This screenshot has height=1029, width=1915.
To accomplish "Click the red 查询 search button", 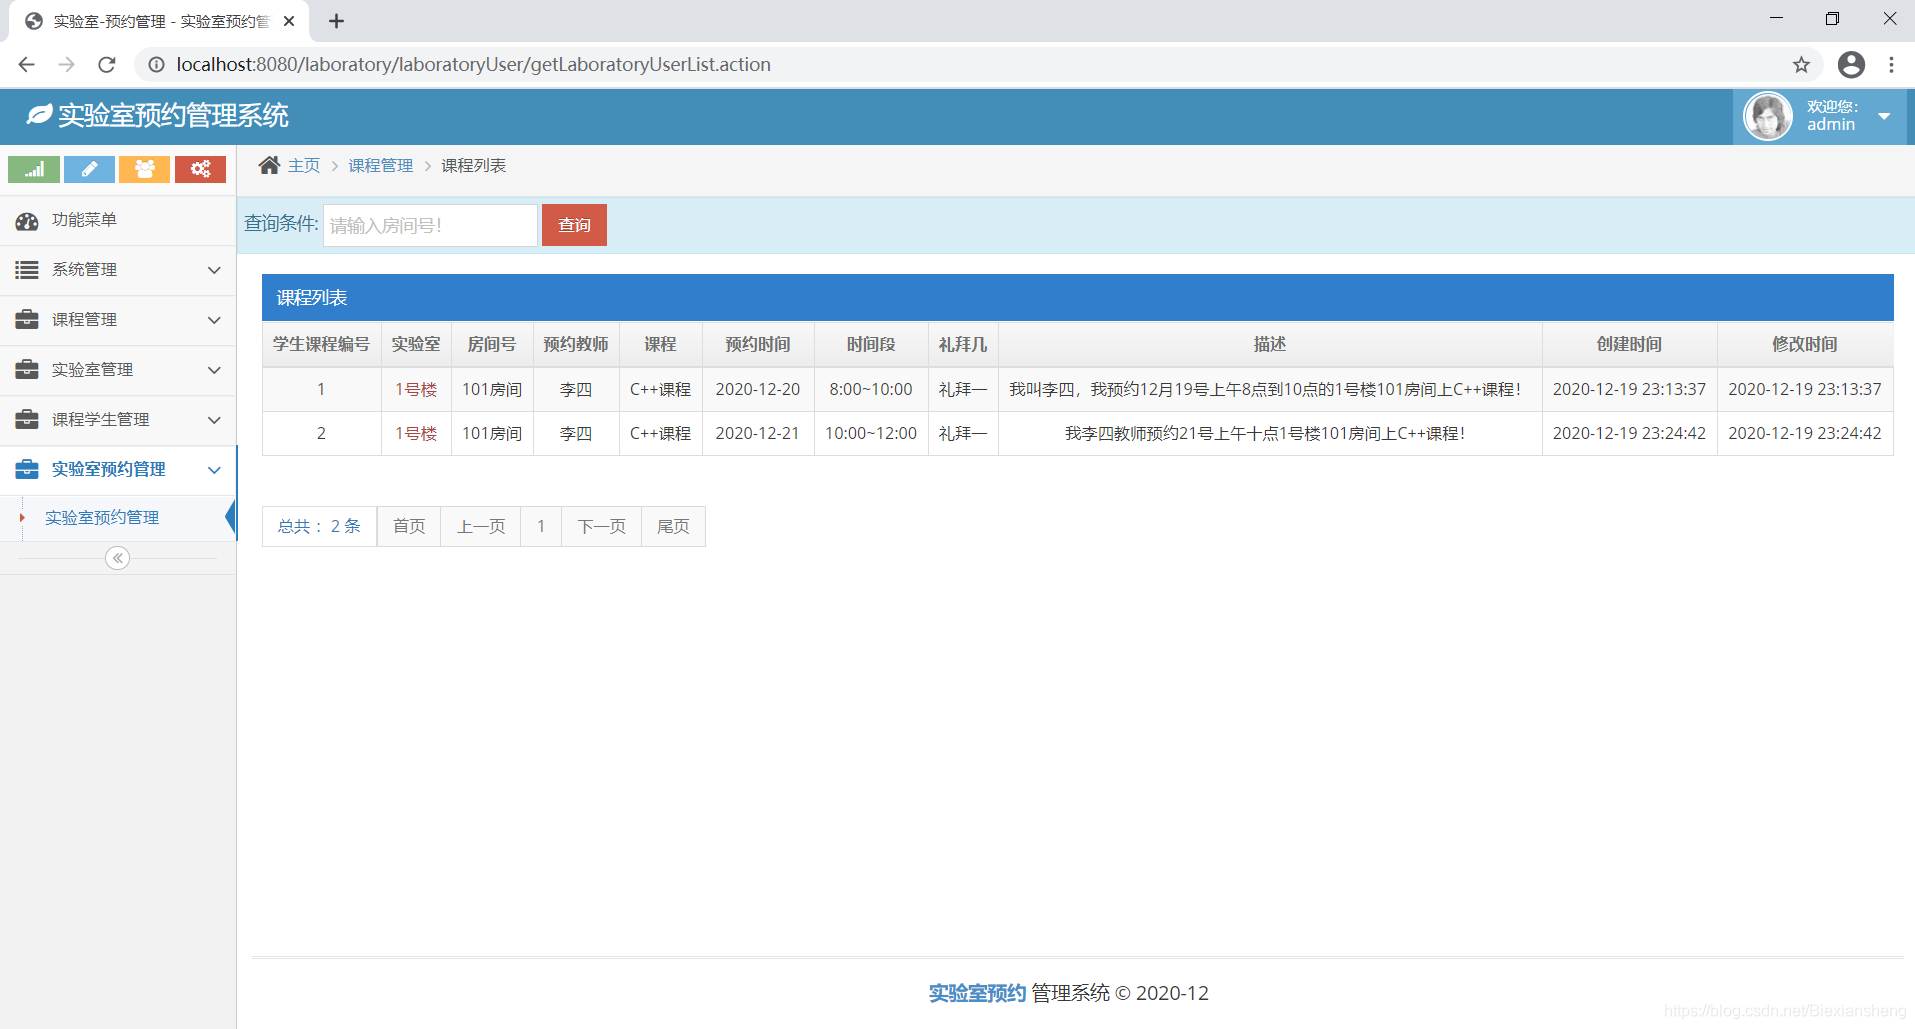I will (574, 225).
